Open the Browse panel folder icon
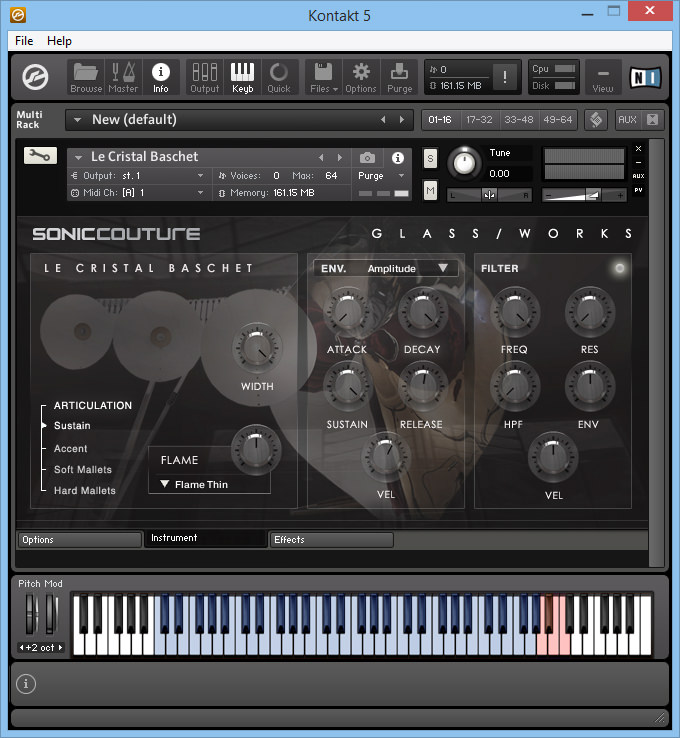 click(86, 77)
